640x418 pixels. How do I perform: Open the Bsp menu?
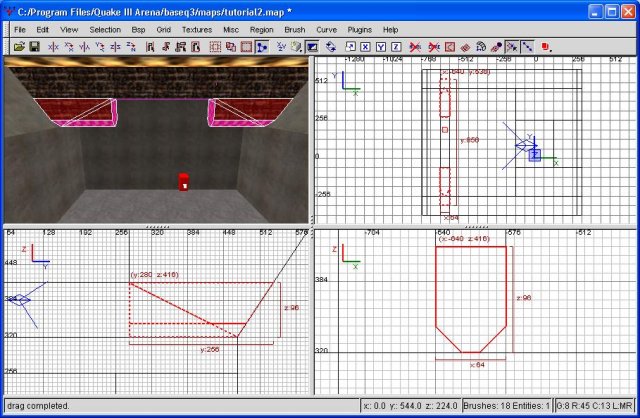pyautogui.click(x=138, y=30)
